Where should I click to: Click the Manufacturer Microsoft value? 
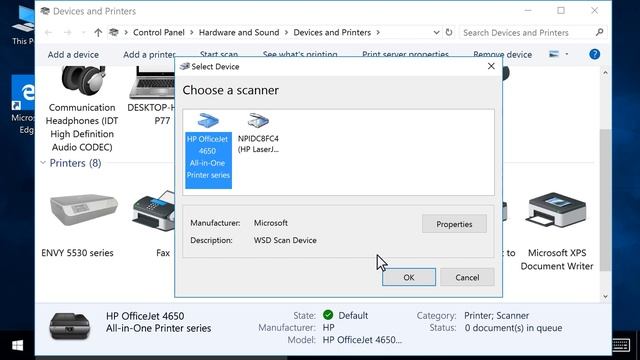coord(271,223)
